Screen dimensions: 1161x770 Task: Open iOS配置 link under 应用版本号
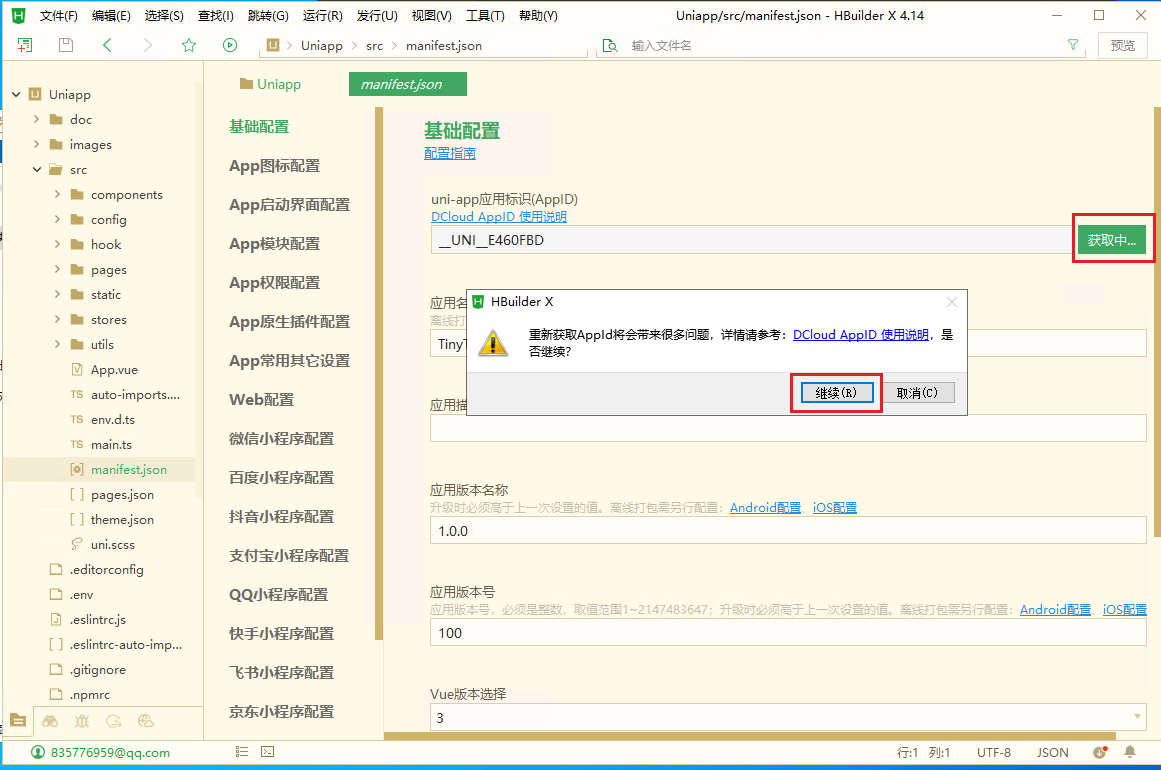point(1125,610)
